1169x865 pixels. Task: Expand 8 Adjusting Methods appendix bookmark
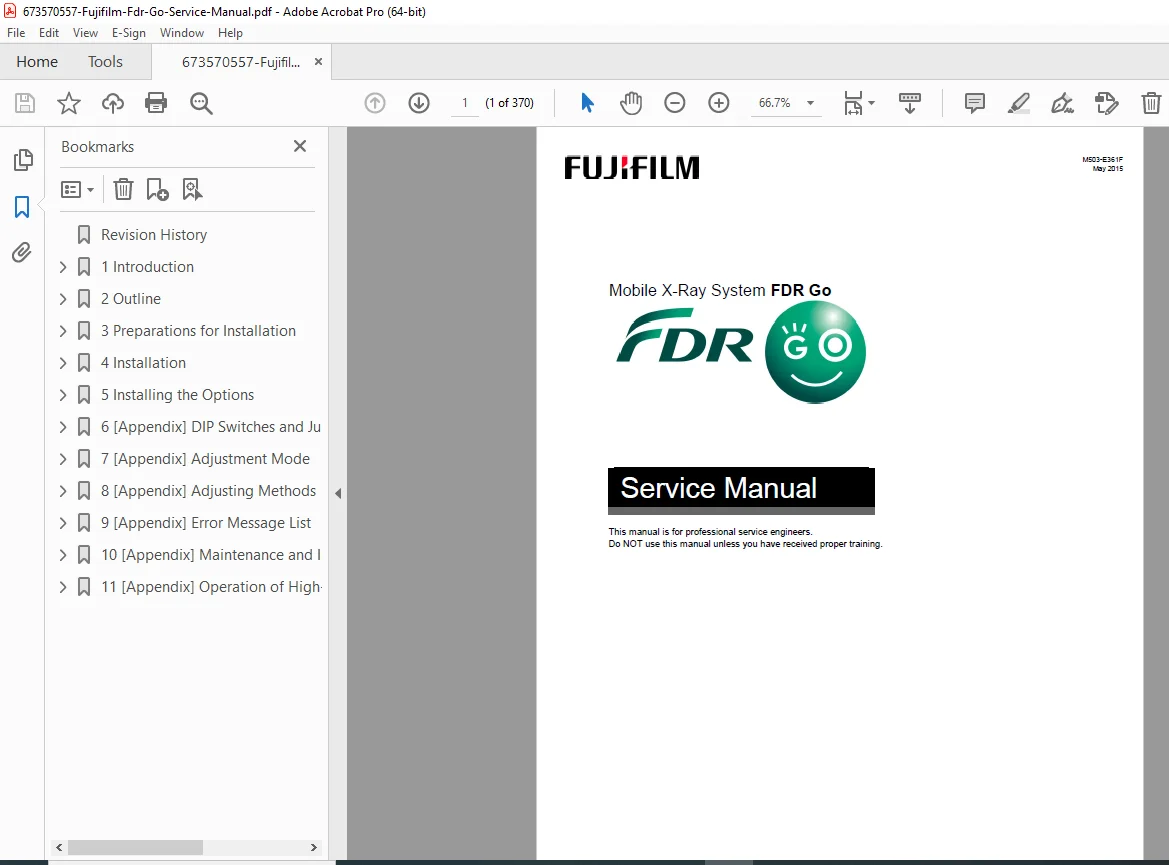click(x=63, y=491)
